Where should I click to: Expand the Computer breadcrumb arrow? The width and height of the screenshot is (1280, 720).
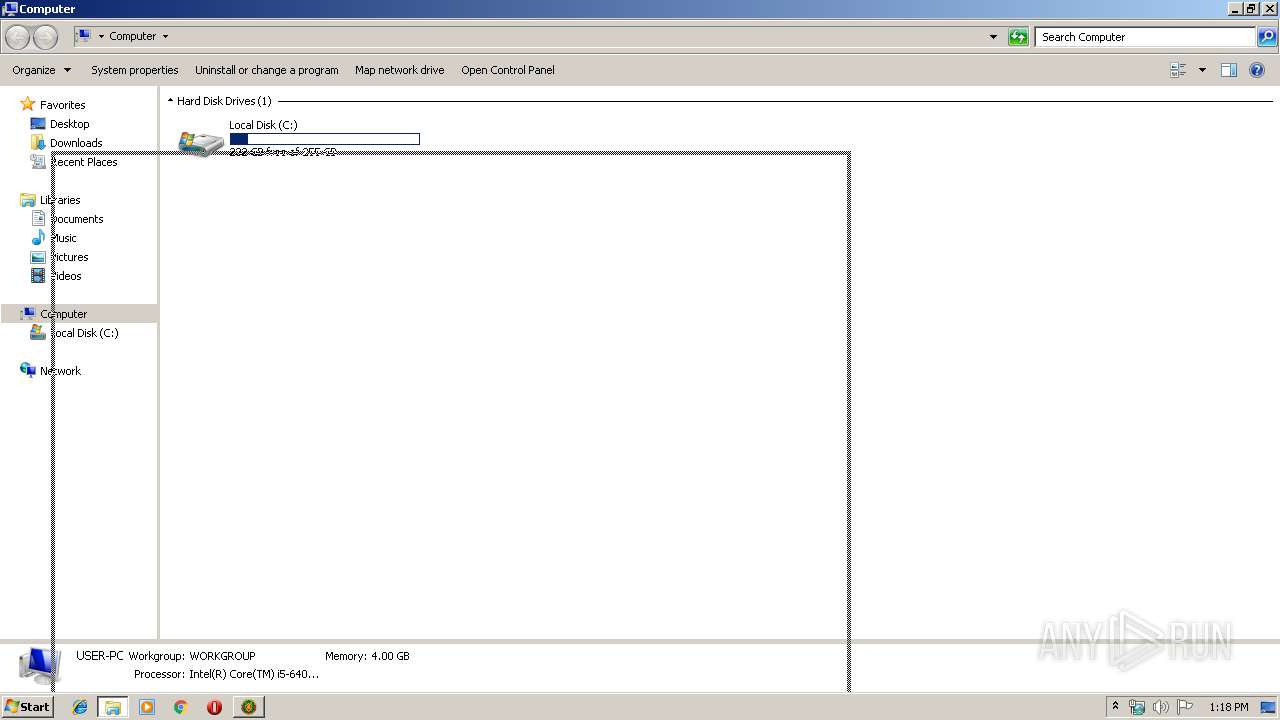[x=165, y=36]
